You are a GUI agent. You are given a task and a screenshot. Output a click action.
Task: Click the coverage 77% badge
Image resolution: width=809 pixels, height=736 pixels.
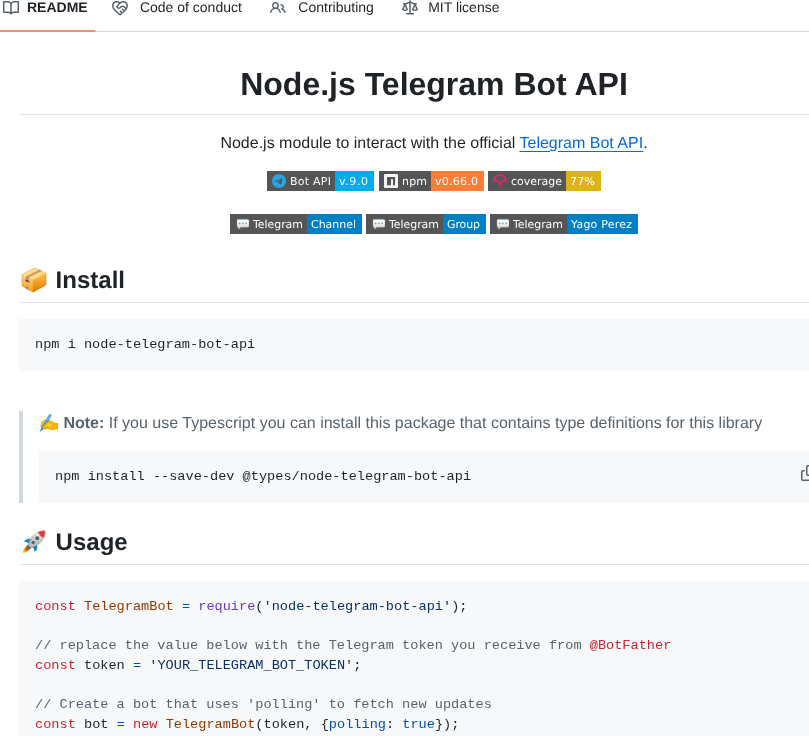[544, 181]
